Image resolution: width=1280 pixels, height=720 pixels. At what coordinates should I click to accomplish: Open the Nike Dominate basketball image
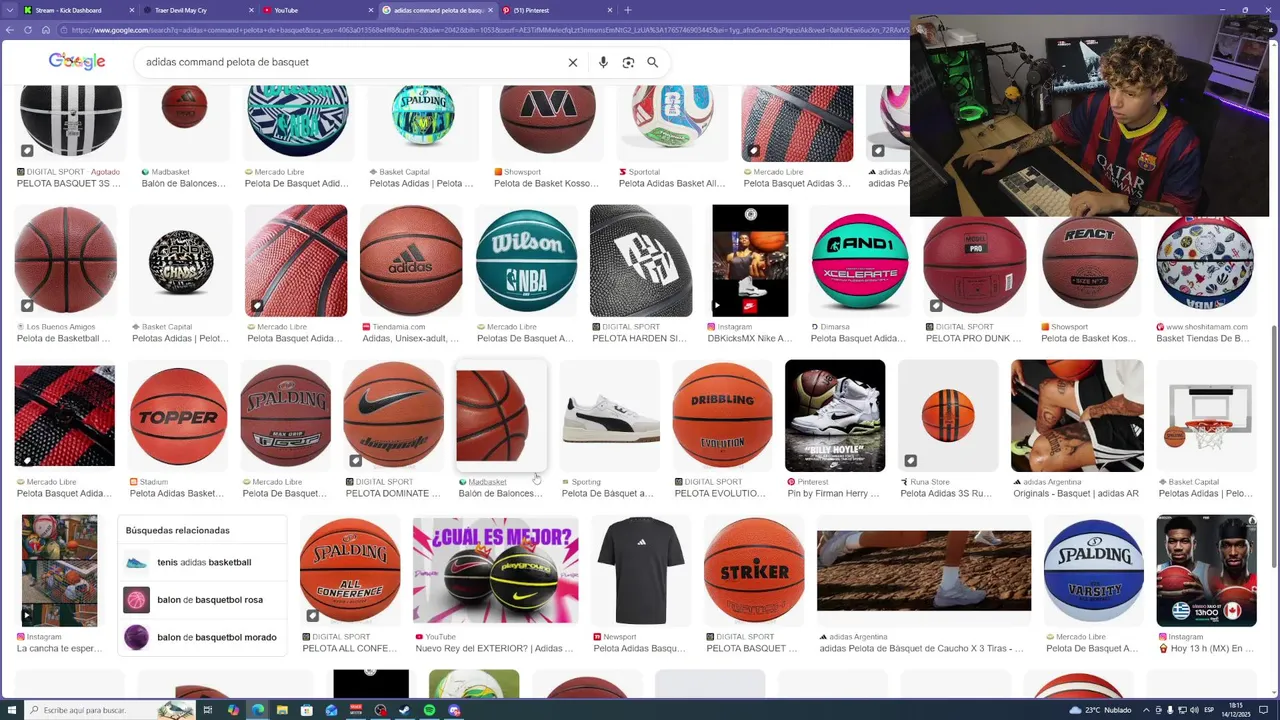point(393,415)
